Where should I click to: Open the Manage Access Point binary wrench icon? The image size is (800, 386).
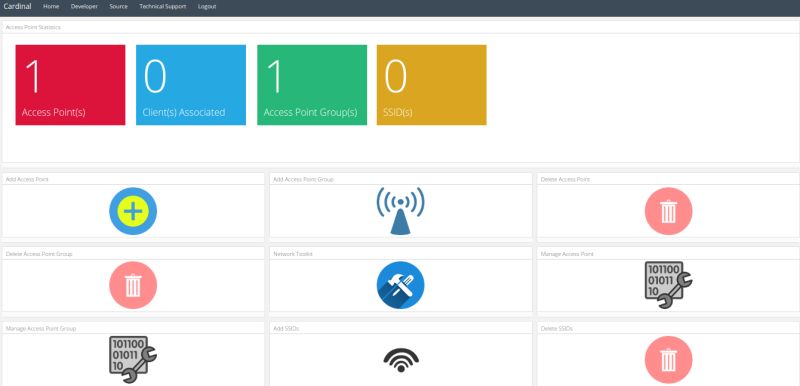668,285
